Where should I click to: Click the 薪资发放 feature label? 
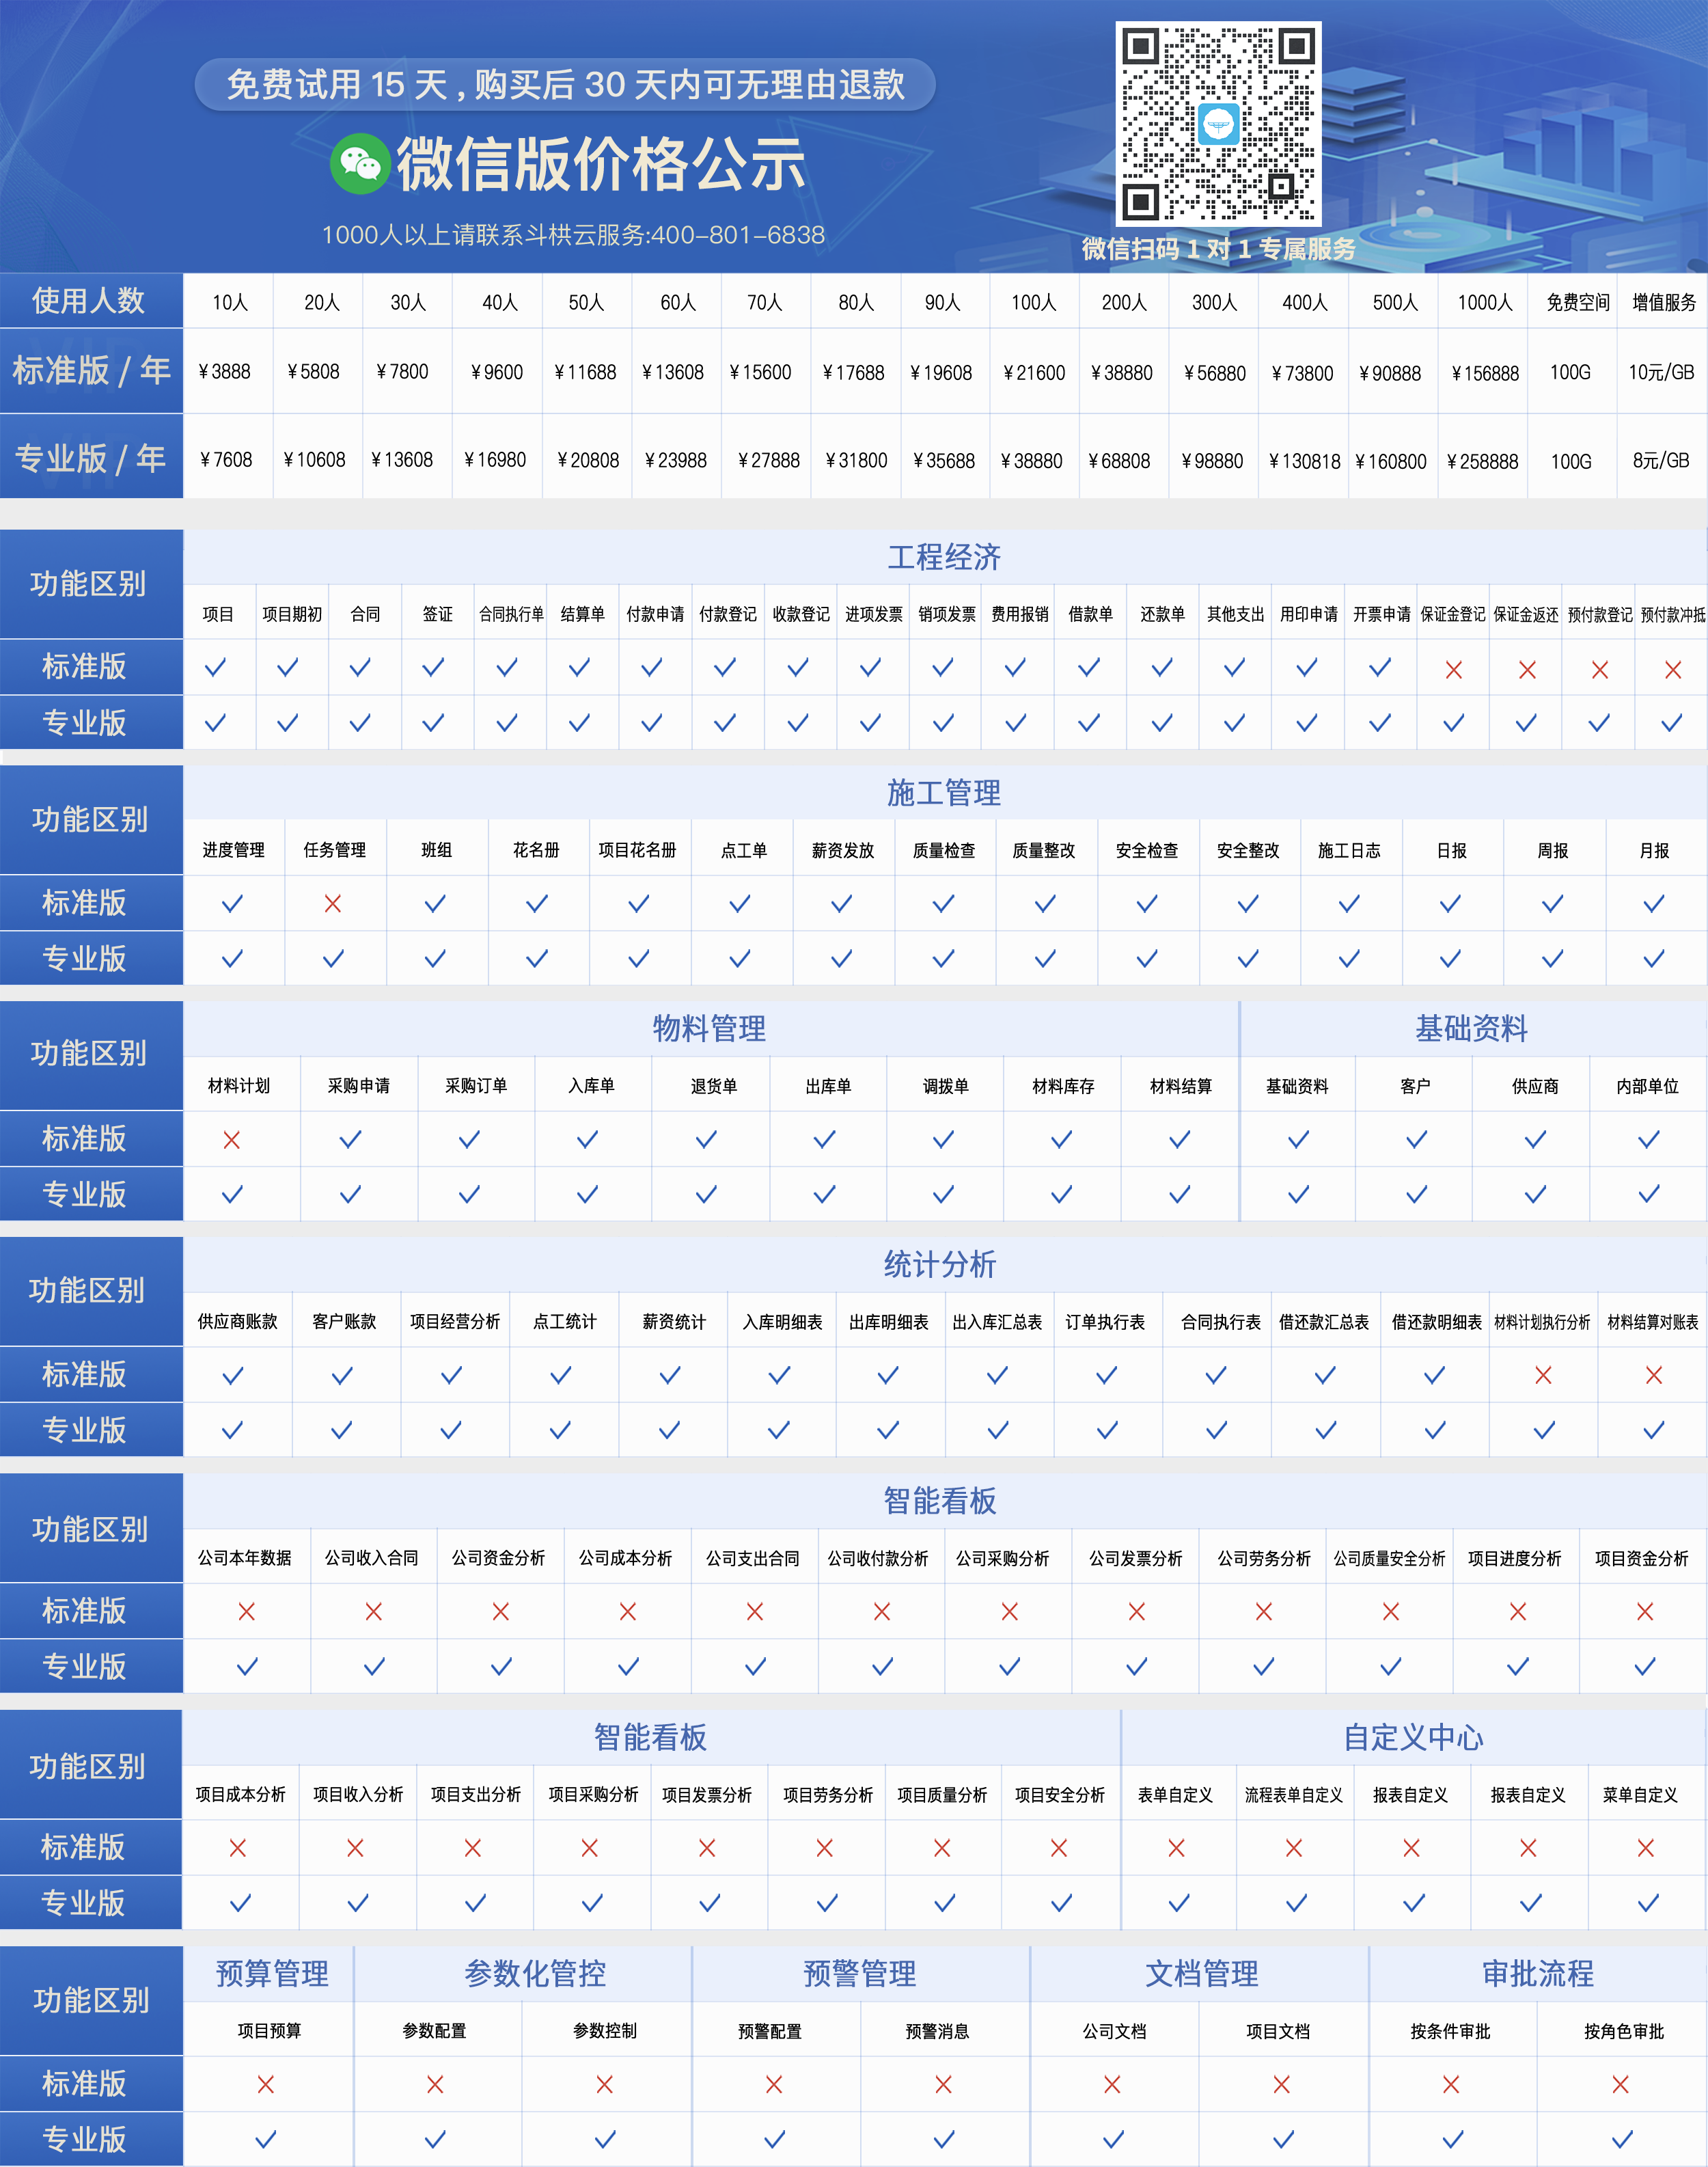tap(843, 850)
